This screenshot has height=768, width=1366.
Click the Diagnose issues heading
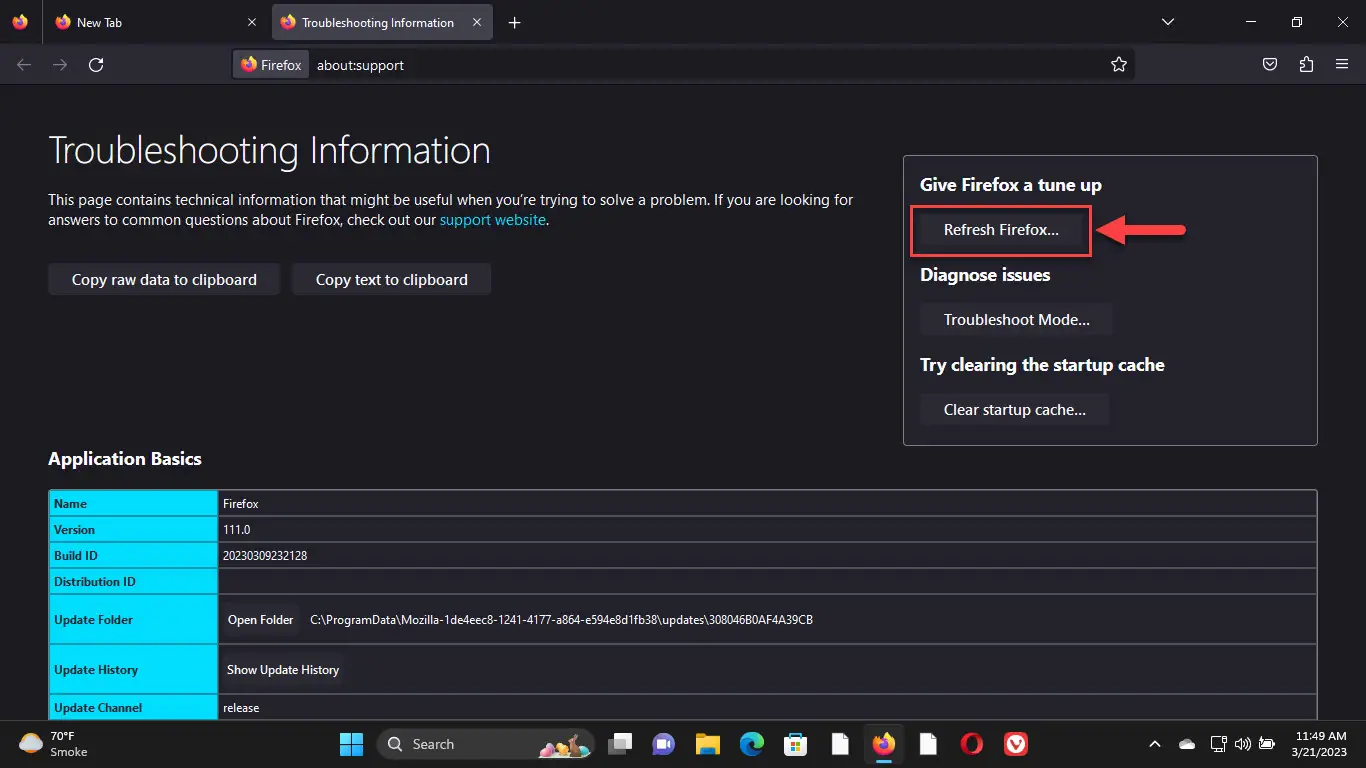985,275
